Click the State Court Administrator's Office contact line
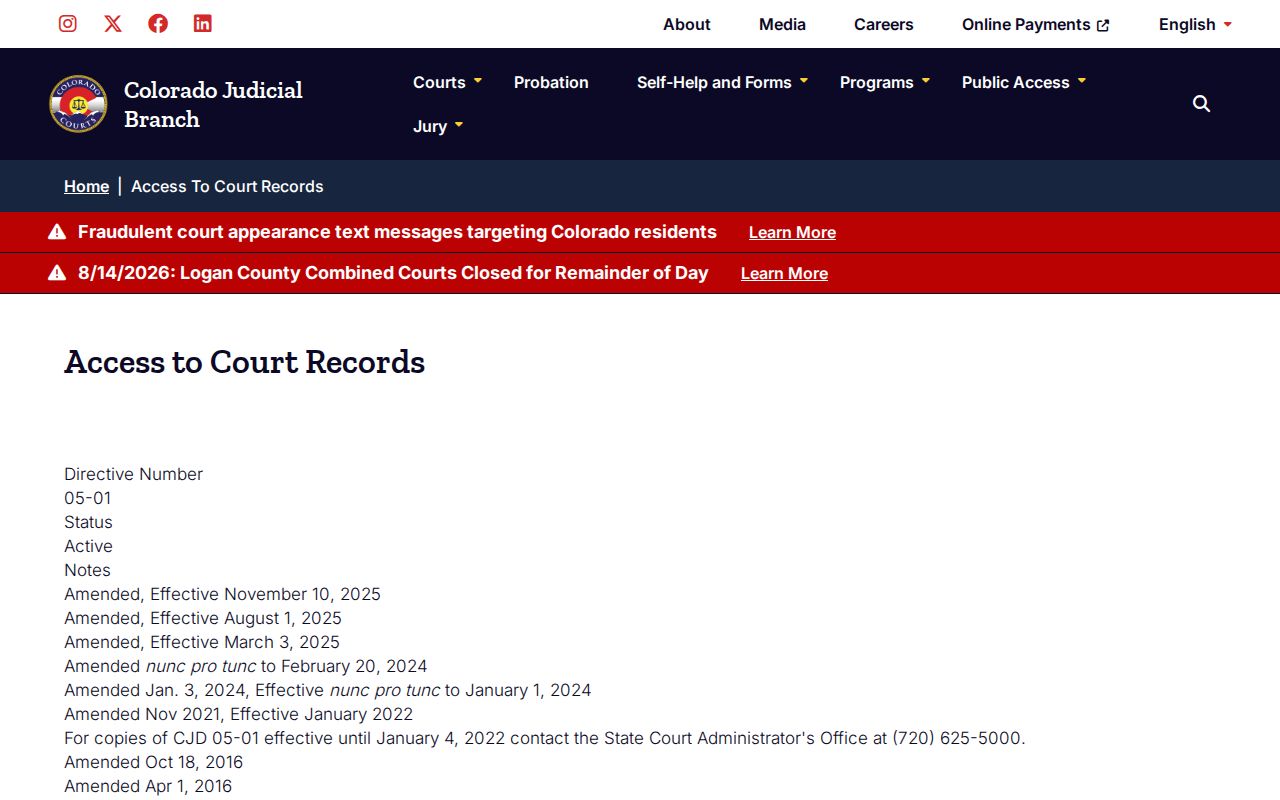The image size is (1280, 800). [x=545, y=738]
